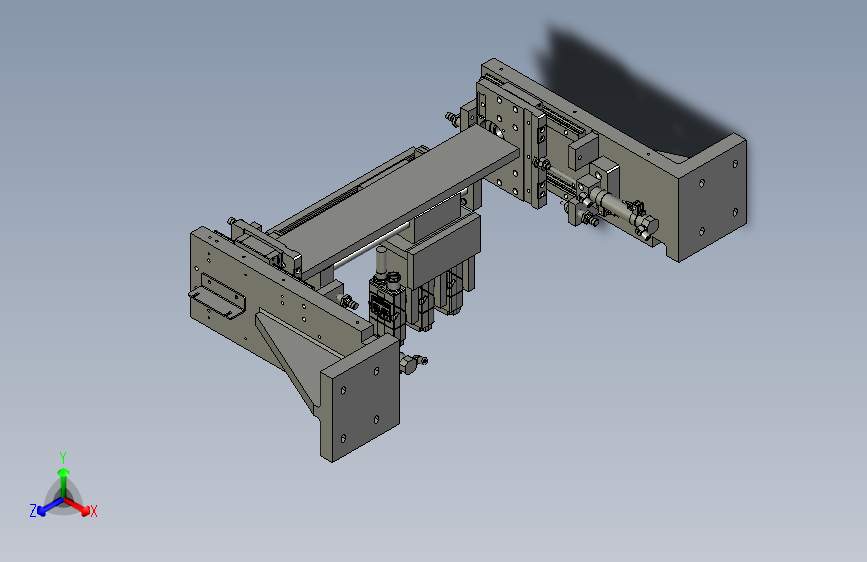The height and width of the screenshot is (562, 867).
Task: Click the green Y axis arrow on triad
Action: point(64,482)
